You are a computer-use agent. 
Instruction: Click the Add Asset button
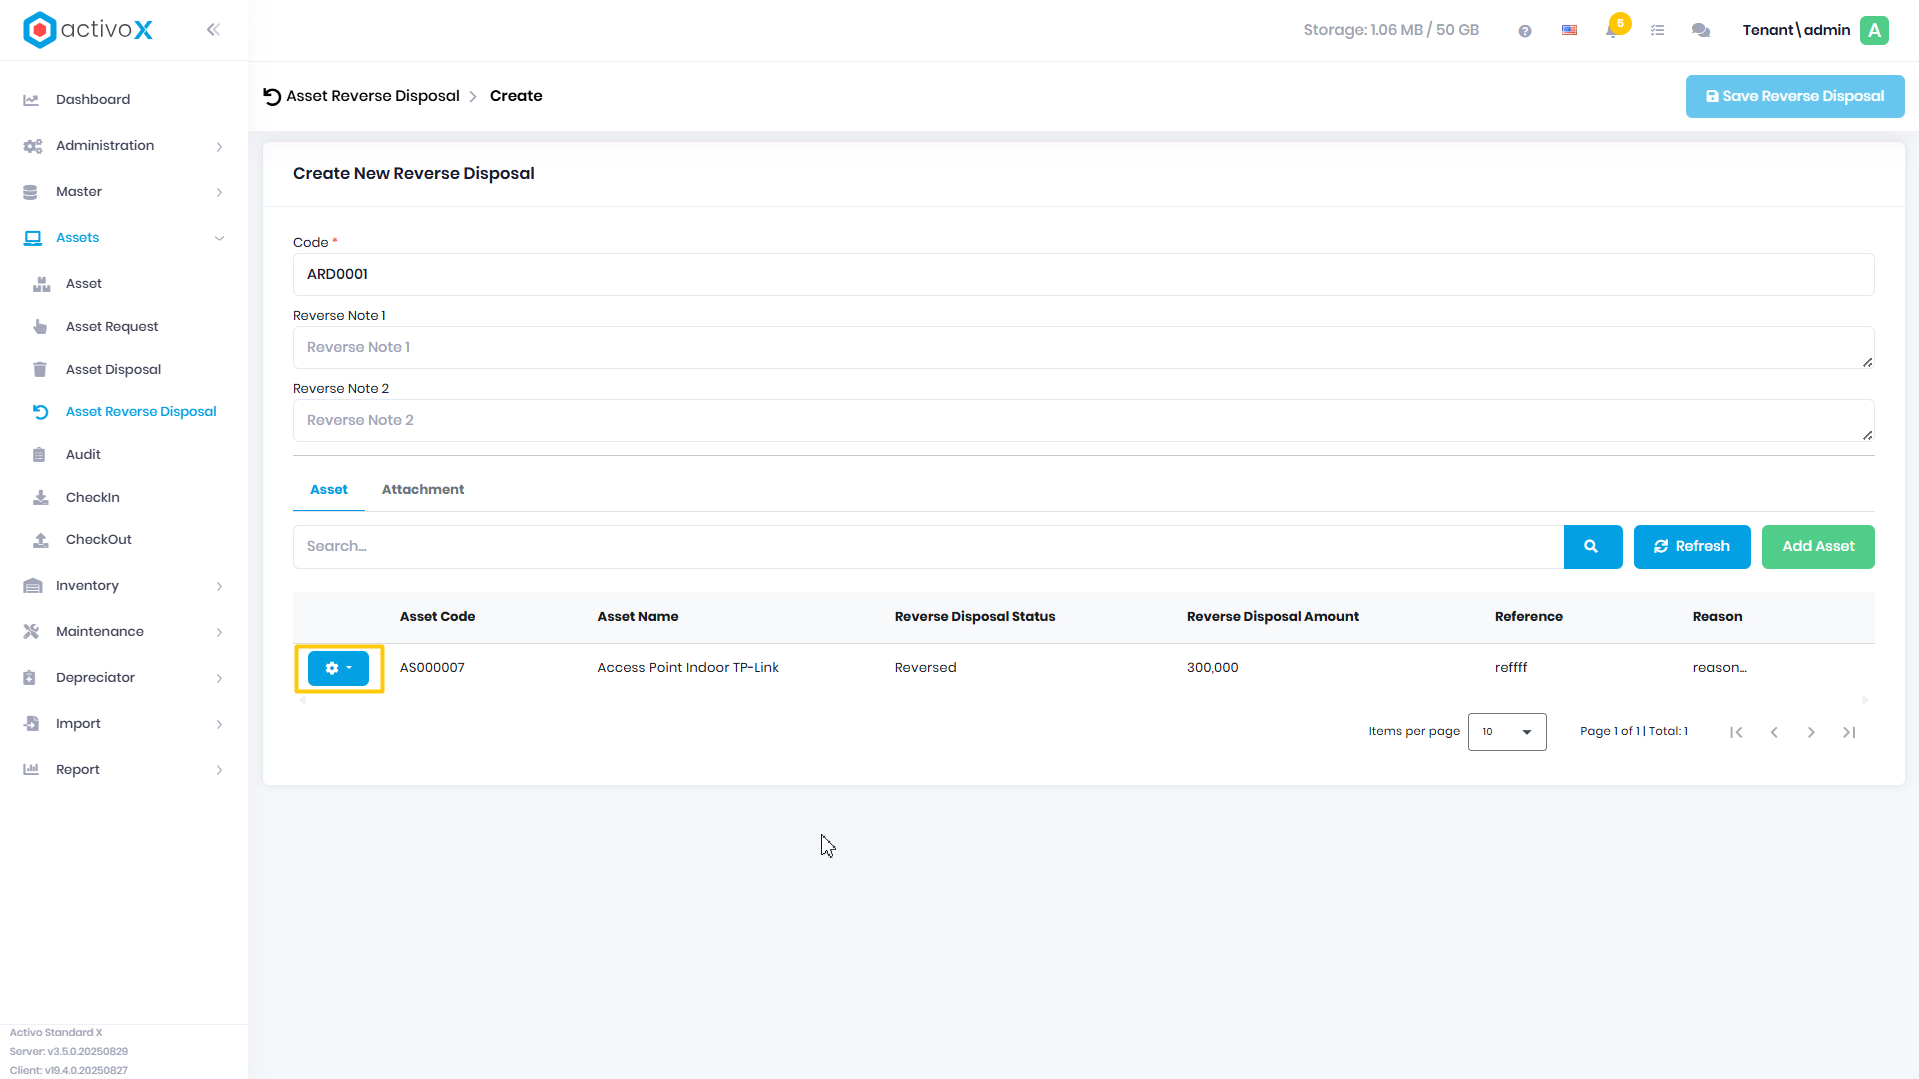(1818, 547)
